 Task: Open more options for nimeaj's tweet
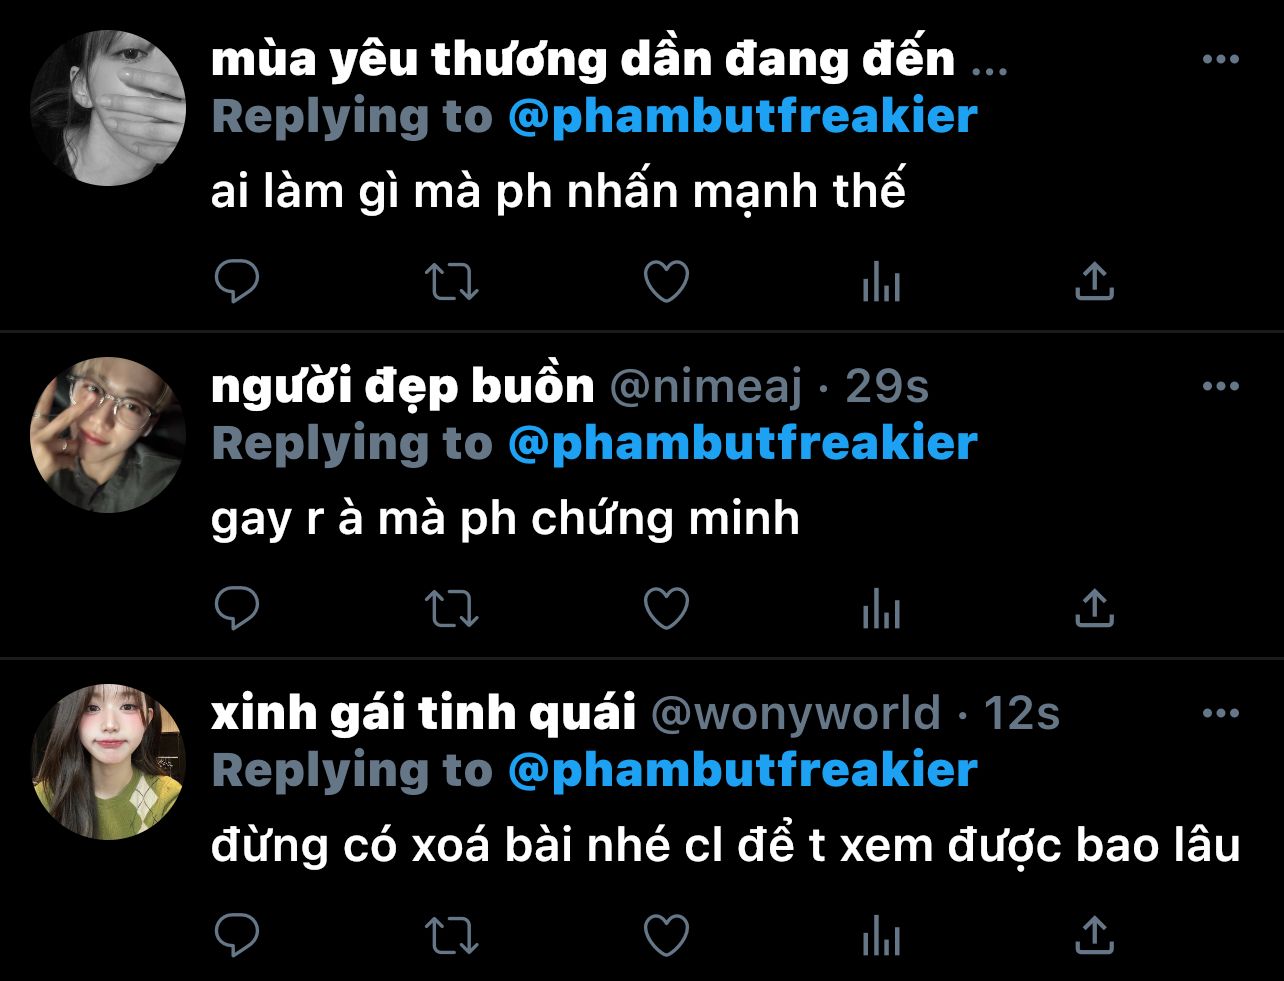(1220, 386)
